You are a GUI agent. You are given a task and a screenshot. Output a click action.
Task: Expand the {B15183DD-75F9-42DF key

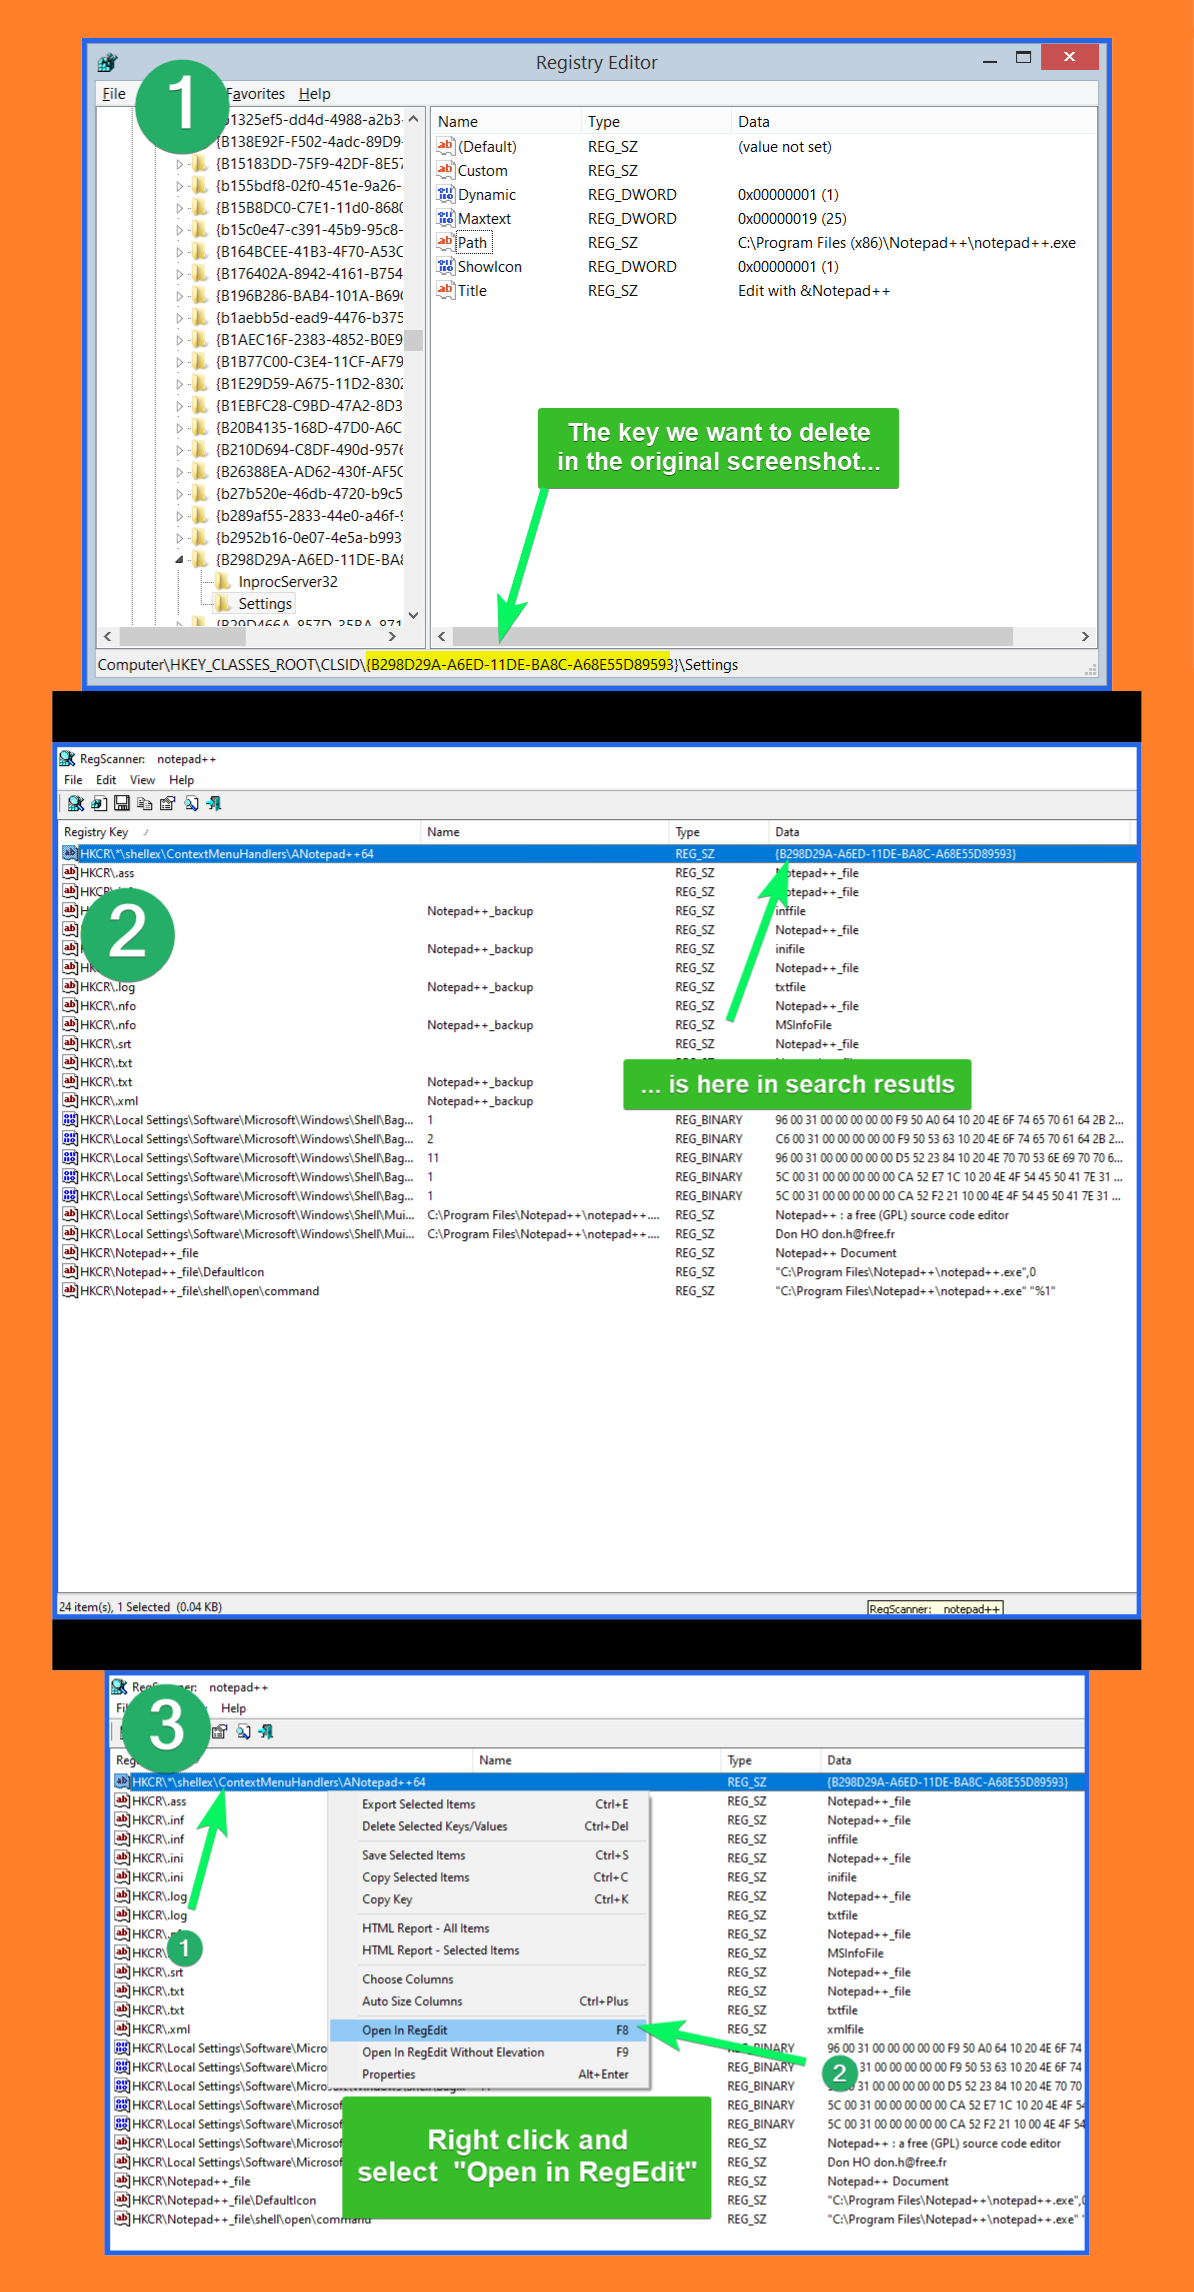coord(180,164)
